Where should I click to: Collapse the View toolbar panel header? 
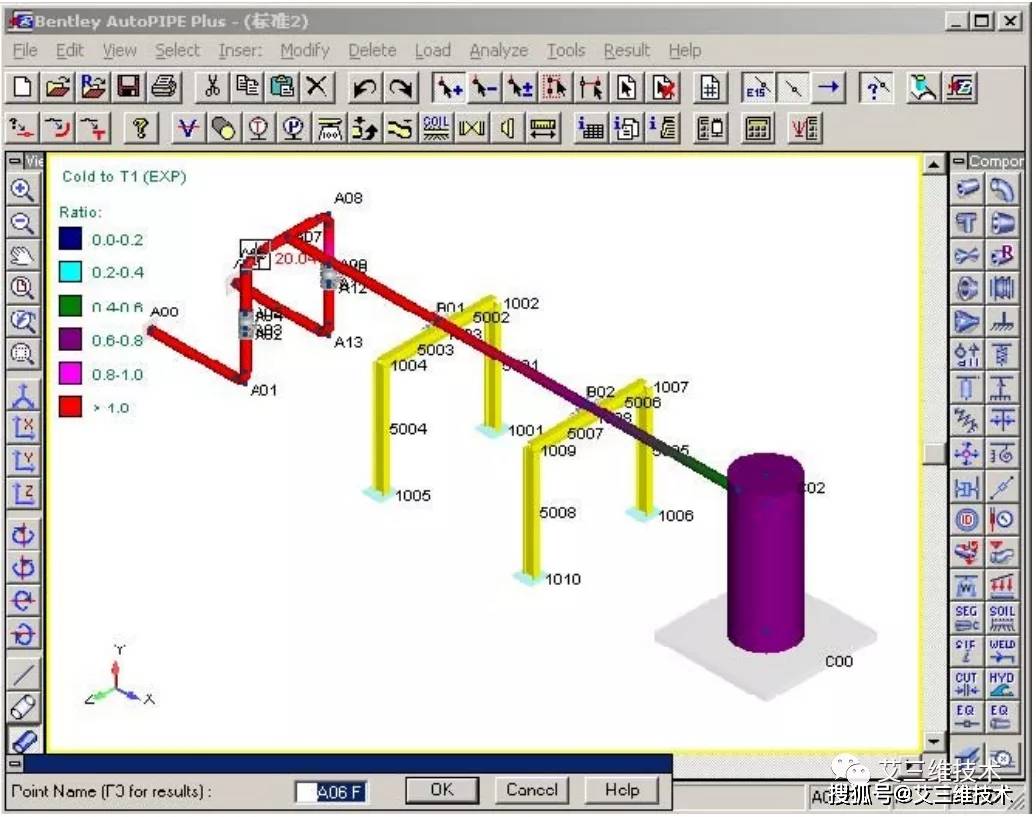tap(14, 161)
